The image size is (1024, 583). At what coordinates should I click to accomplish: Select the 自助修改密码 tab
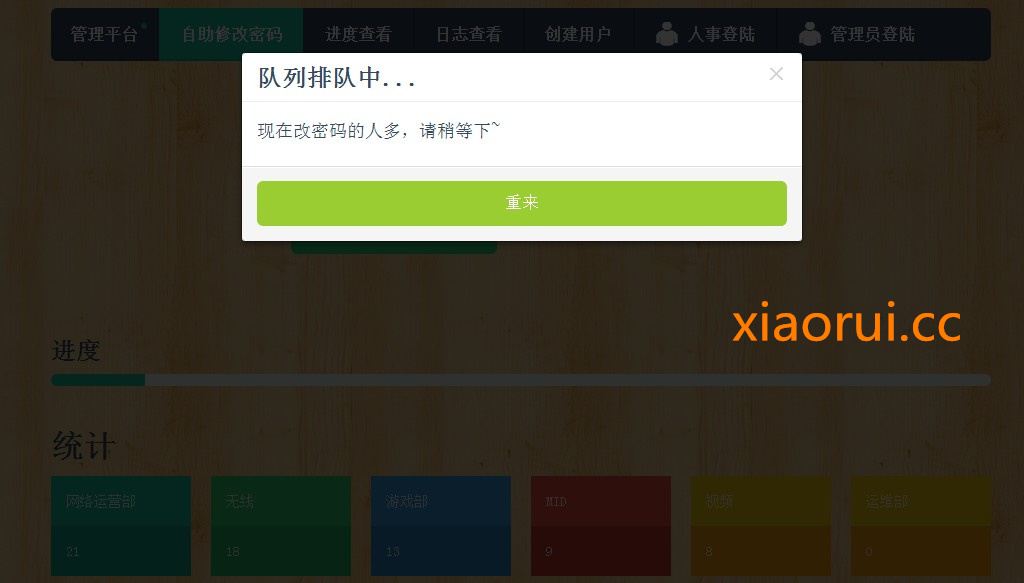(231, 34)
